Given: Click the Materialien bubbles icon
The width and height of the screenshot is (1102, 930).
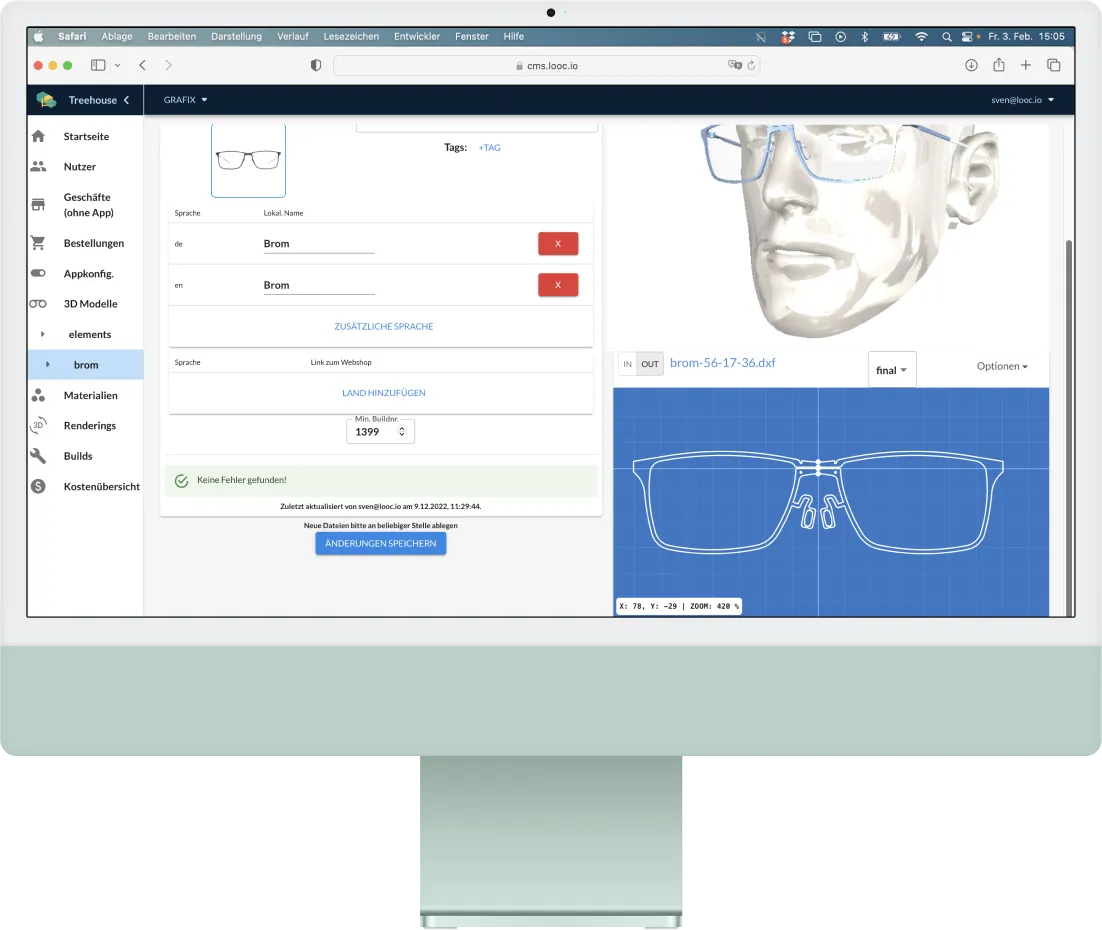Looking at the screenshot, I should tap(38, 395).
